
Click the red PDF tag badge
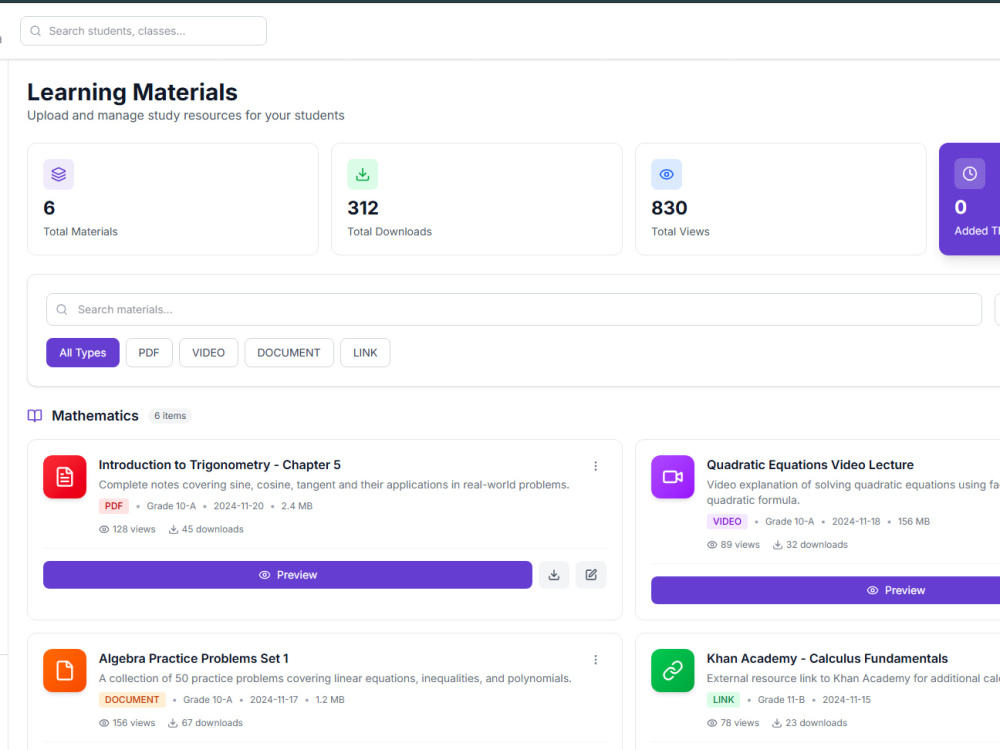114,506
